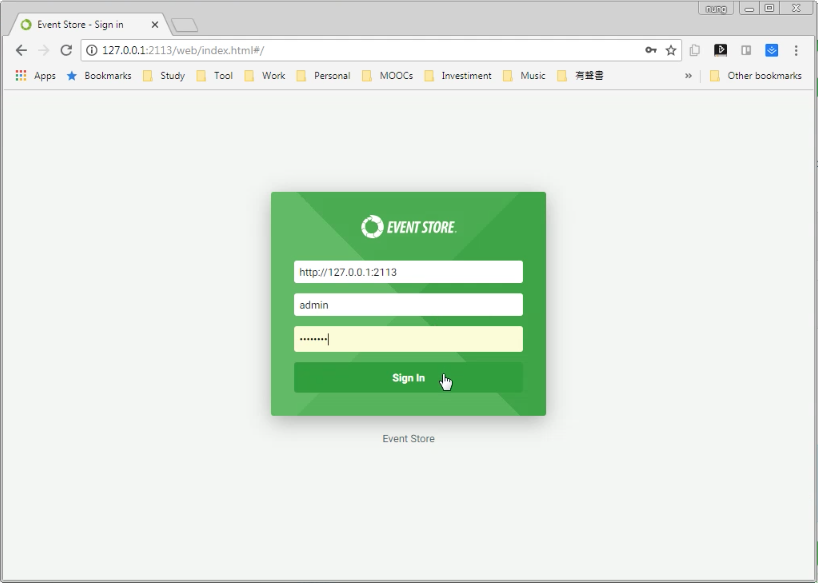Screen dimensions: 818x583
Task: Close the Chrome window
Action: click(796, 8)
